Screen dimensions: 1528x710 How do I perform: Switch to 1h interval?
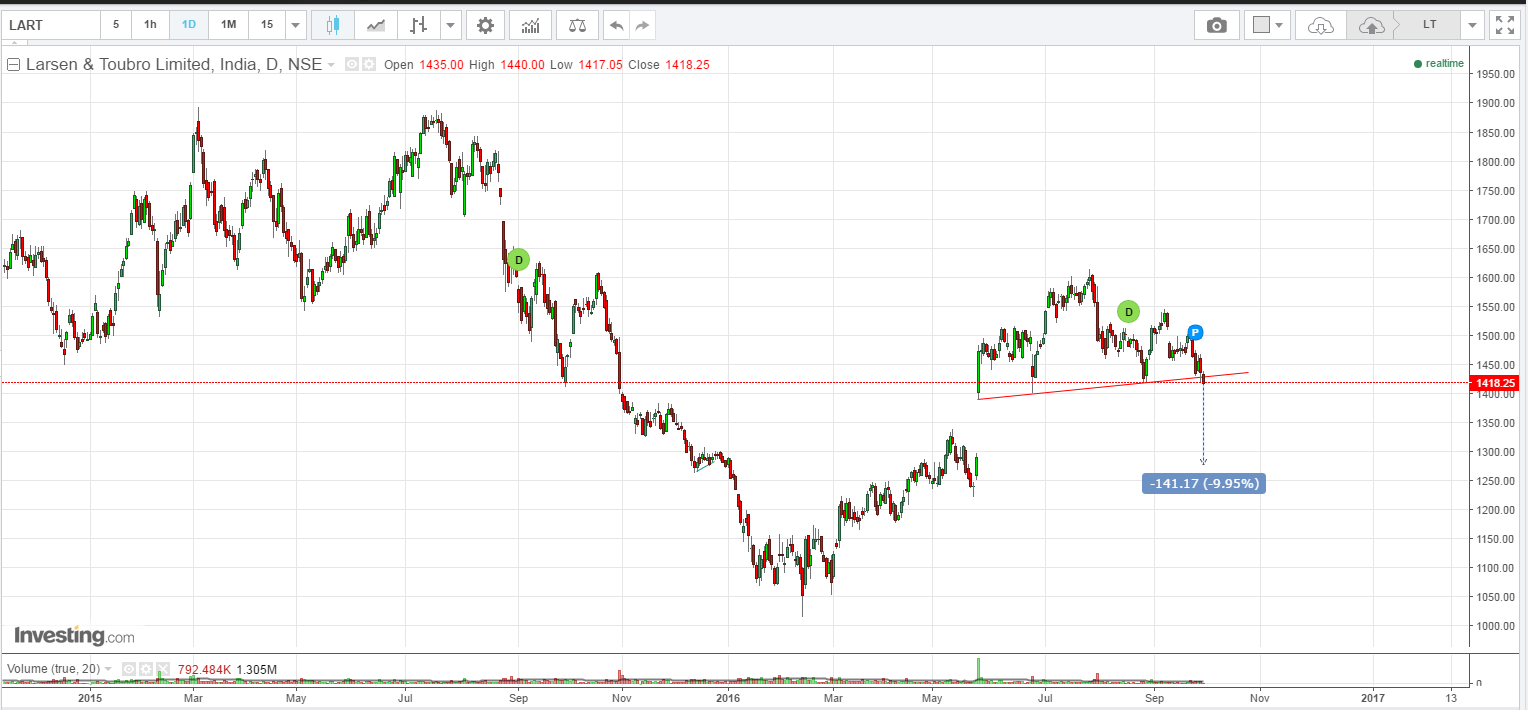coord(150,25)
